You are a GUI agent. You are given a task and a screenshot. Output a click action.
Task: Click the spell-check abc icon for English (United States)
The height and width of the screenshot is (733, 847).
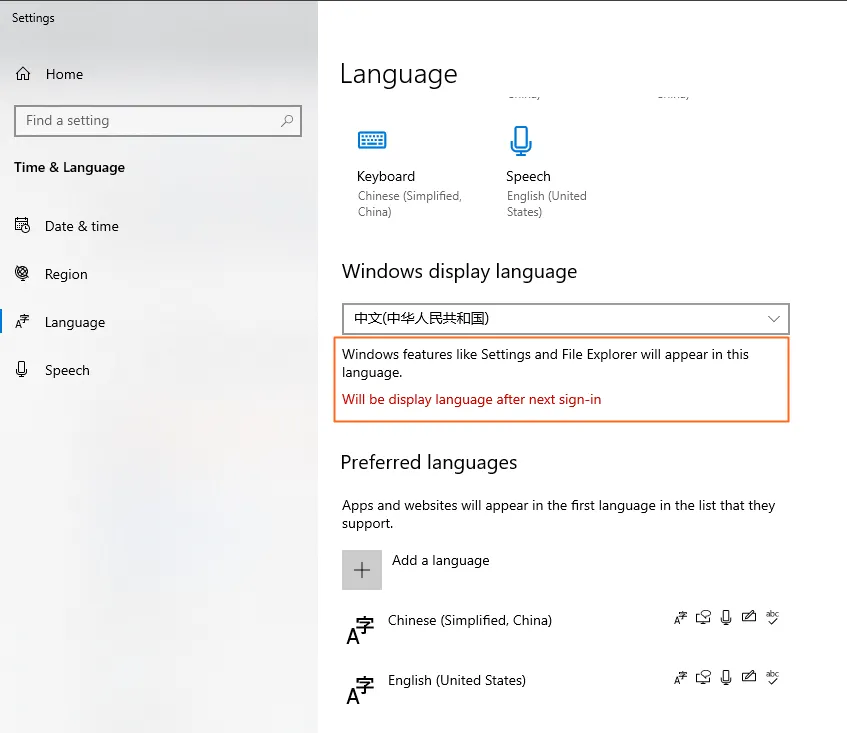click(772, 678)
